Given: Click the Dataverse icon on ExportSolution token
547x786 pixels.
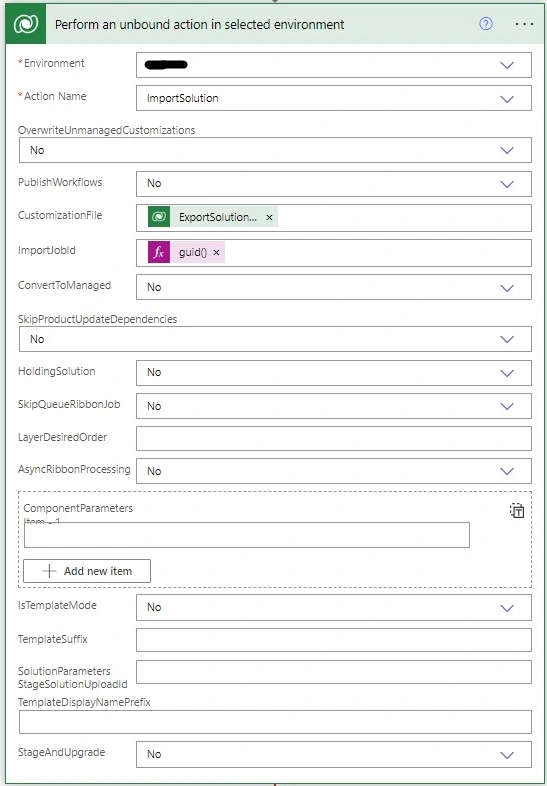Looking at the screenshot, I should pos(159,217).
